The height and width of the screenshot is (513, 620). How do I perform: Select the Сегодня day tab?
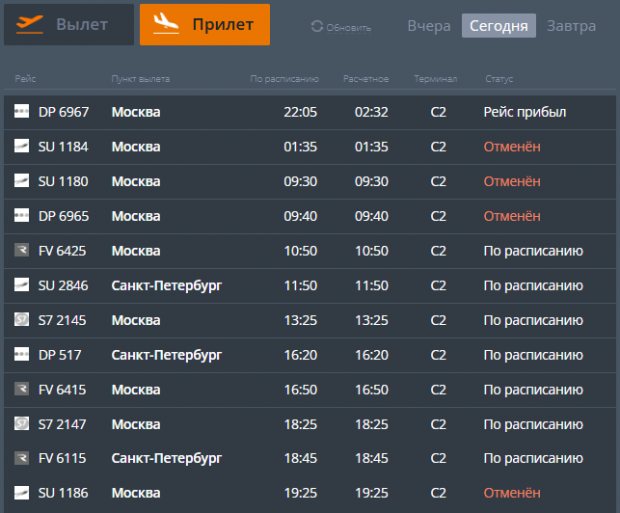(x=499, y=26)
